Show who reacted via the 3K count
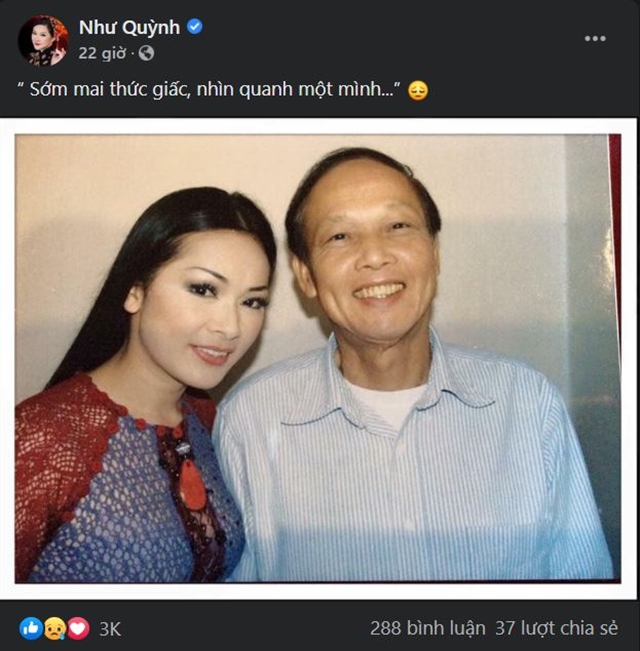This screenshot has width=640, height=651. pyautogui.click(x=110, y=629)
